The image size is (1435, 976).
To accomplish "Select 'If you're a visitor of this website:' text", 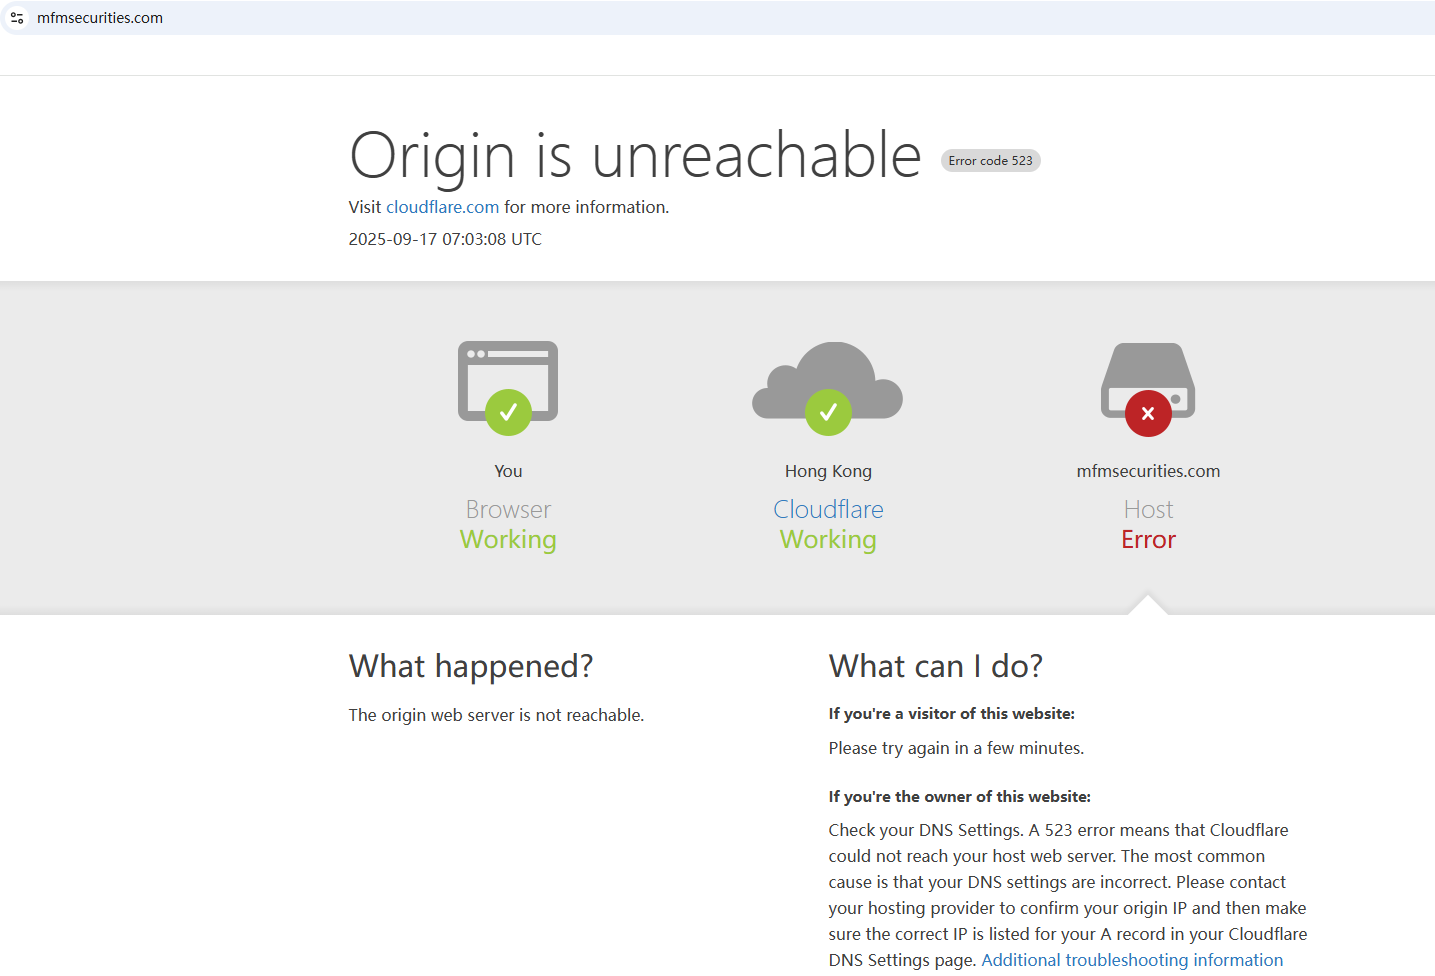I will [952, 714].
